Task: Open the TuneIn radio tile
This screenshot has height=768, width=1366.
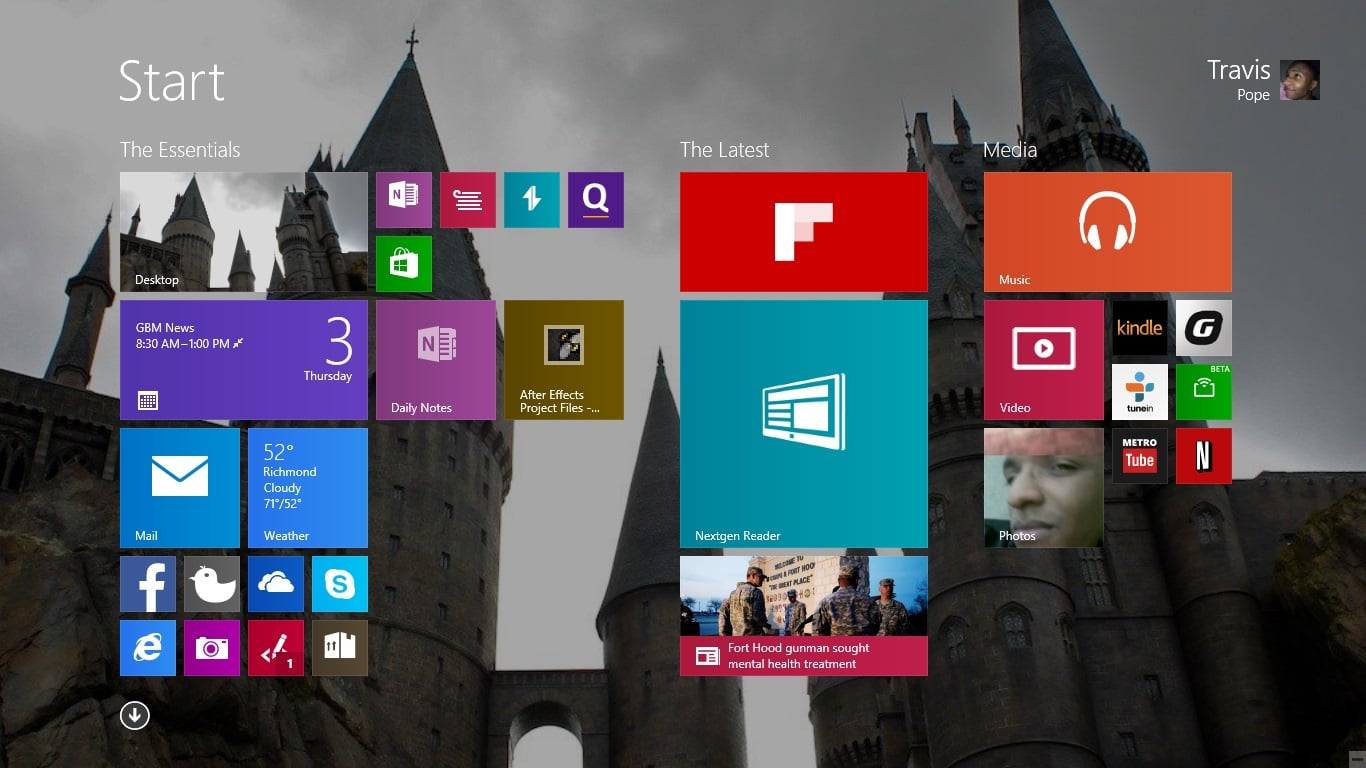Action: tap(1140, 392)
